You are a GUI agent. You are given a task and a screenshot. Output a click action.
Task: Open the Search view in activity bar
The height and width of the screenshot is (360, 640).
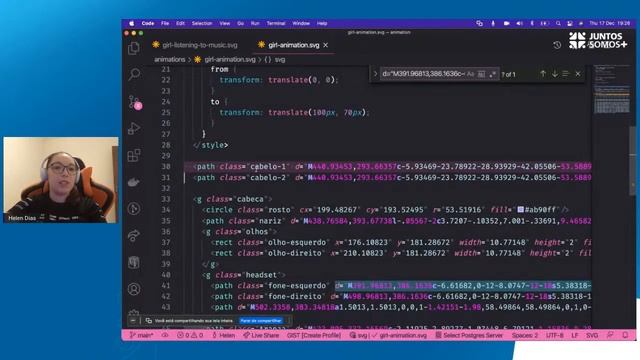click(x=134, y=74)
